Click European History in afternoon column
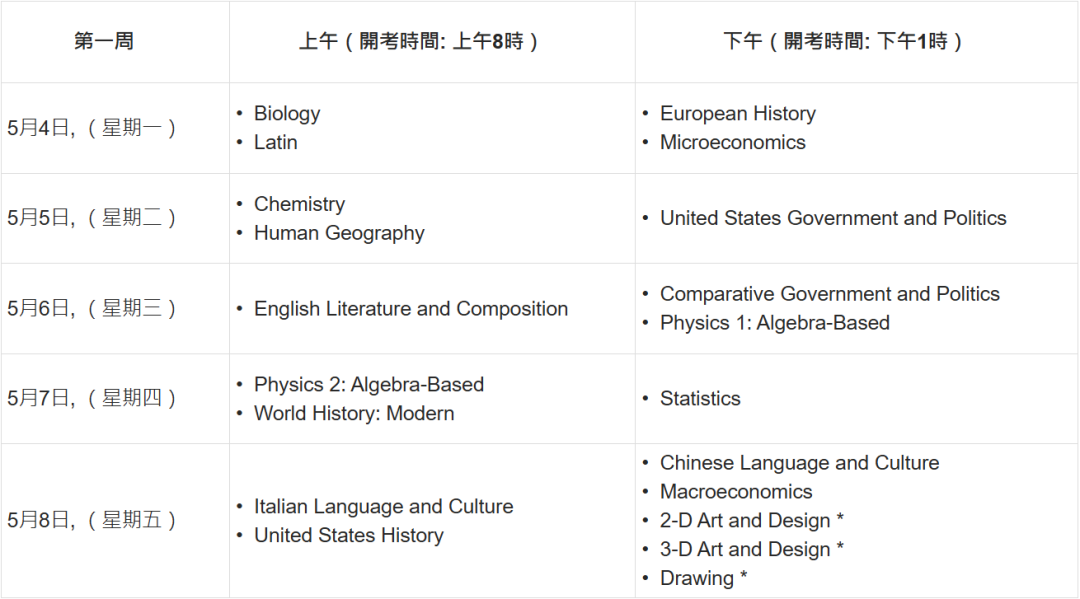Viewport: 1080px width, 599px height. point(737,114)
